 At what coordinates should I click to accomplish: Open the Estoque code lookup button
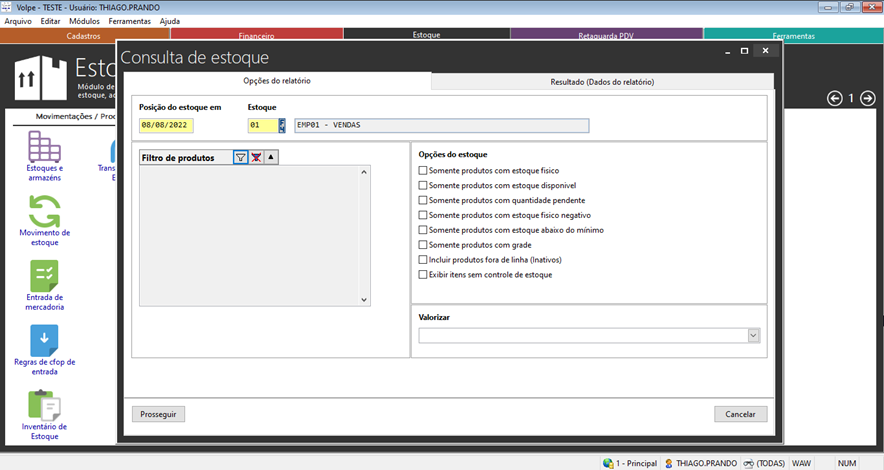pos(282,125)
